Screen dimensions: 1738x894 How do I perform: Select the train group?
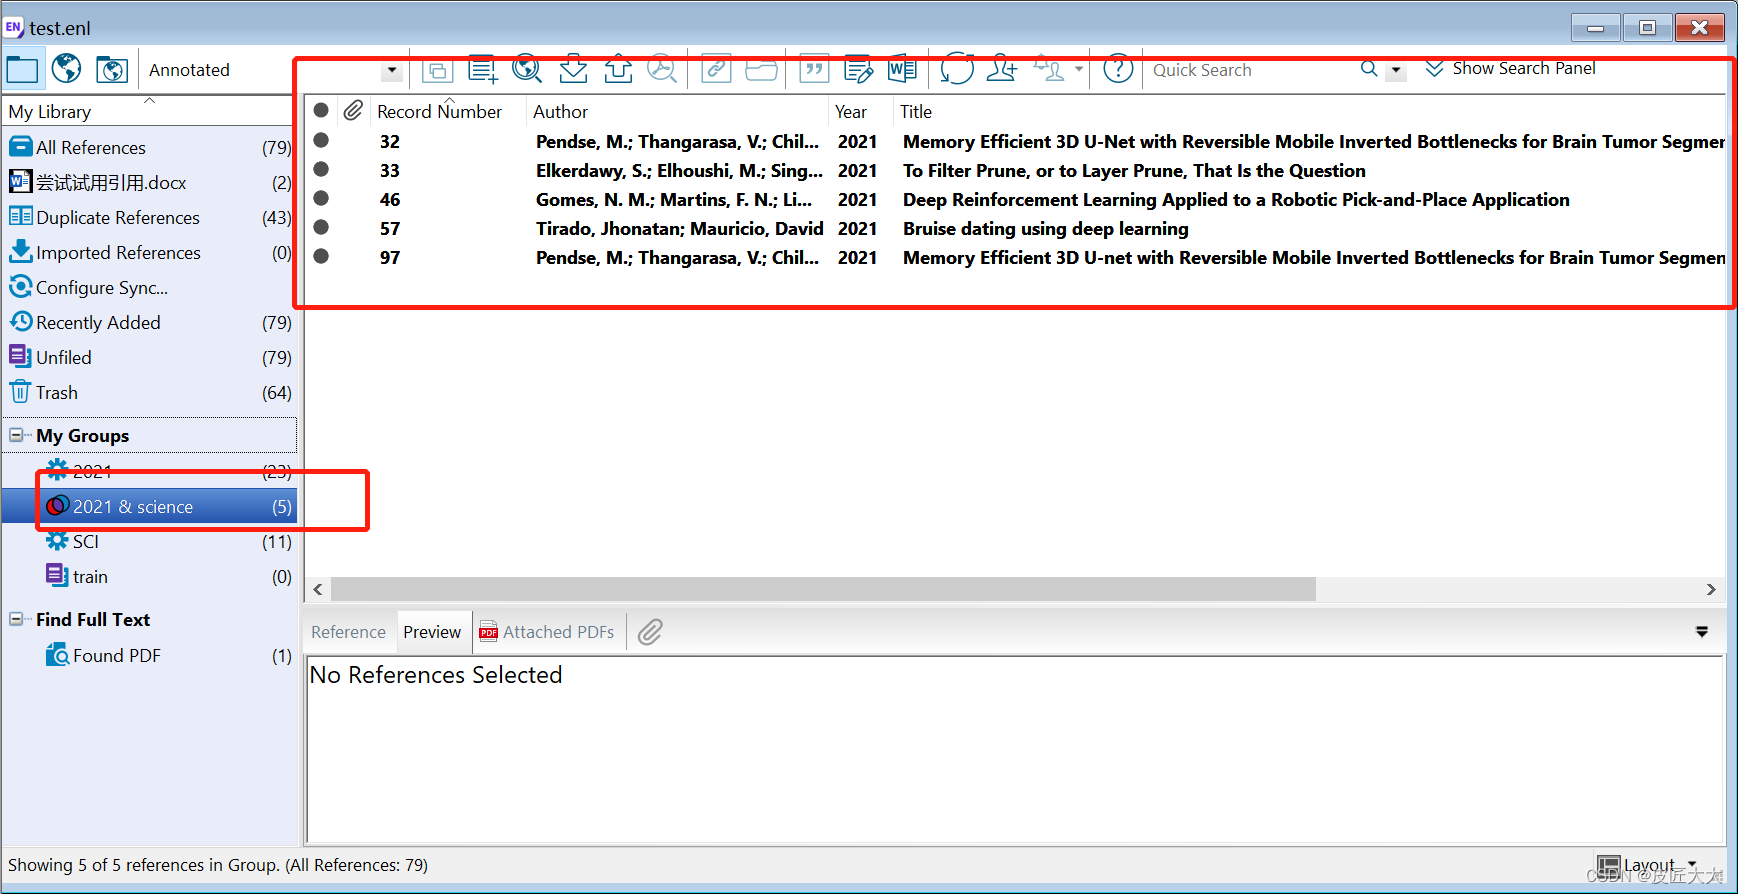[150, 576]
